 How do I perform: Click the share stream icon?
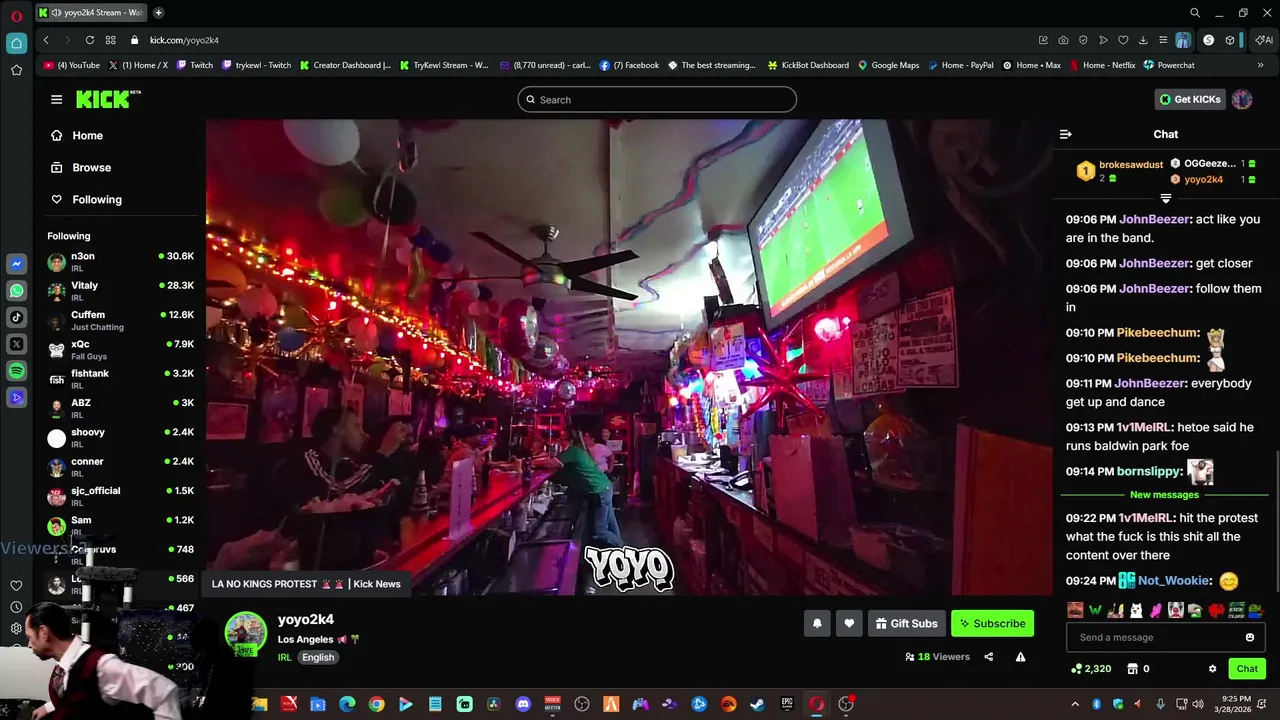[x=989, y=657]
